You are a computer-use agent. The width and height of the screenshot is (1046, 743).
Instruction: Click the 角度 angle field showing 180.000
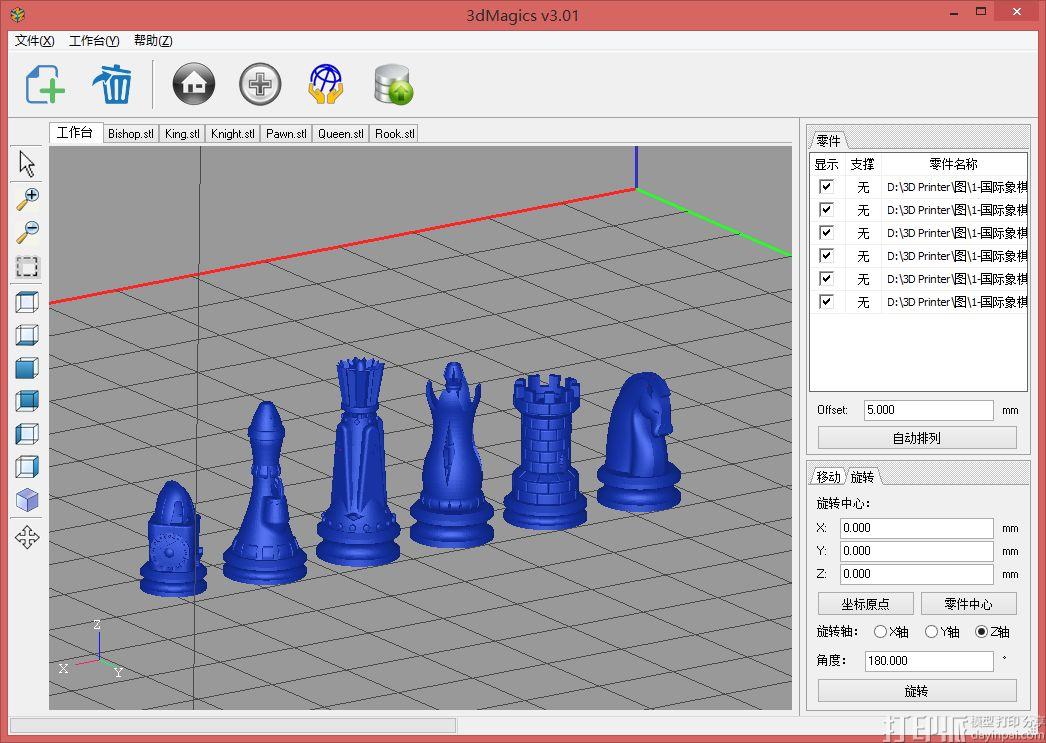coord(929,661)
